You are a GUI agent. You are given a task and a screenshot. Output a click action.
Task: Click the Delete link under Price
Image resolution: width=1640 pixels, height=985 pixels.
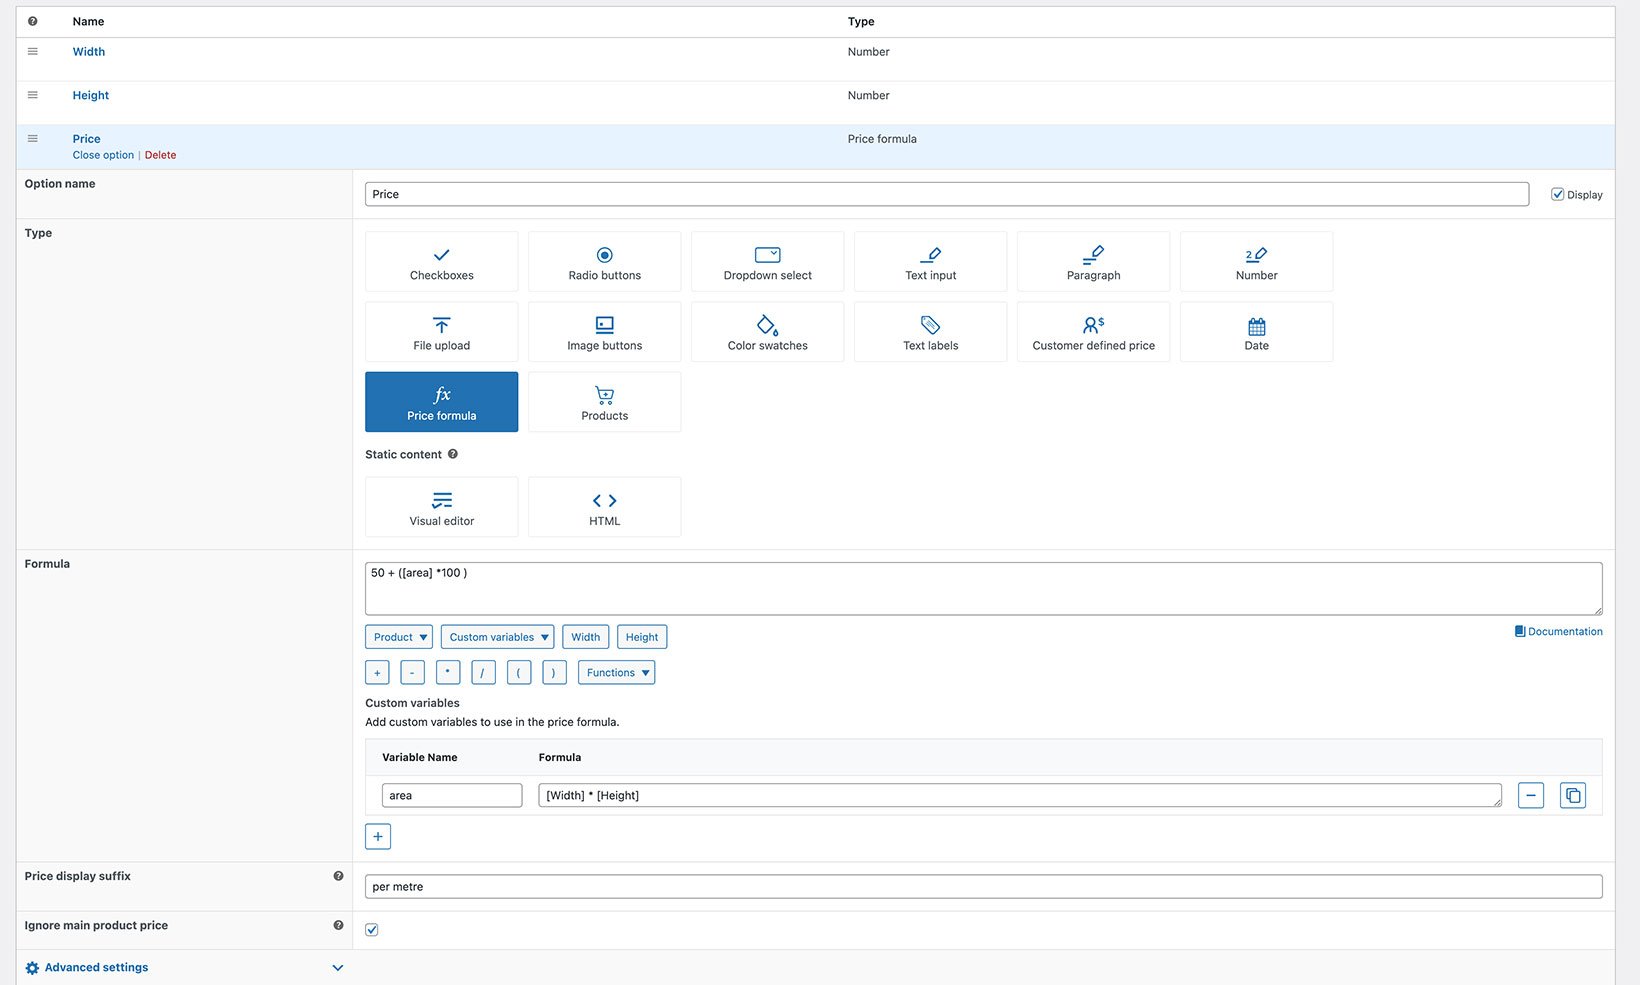click(x=160, y=155)
